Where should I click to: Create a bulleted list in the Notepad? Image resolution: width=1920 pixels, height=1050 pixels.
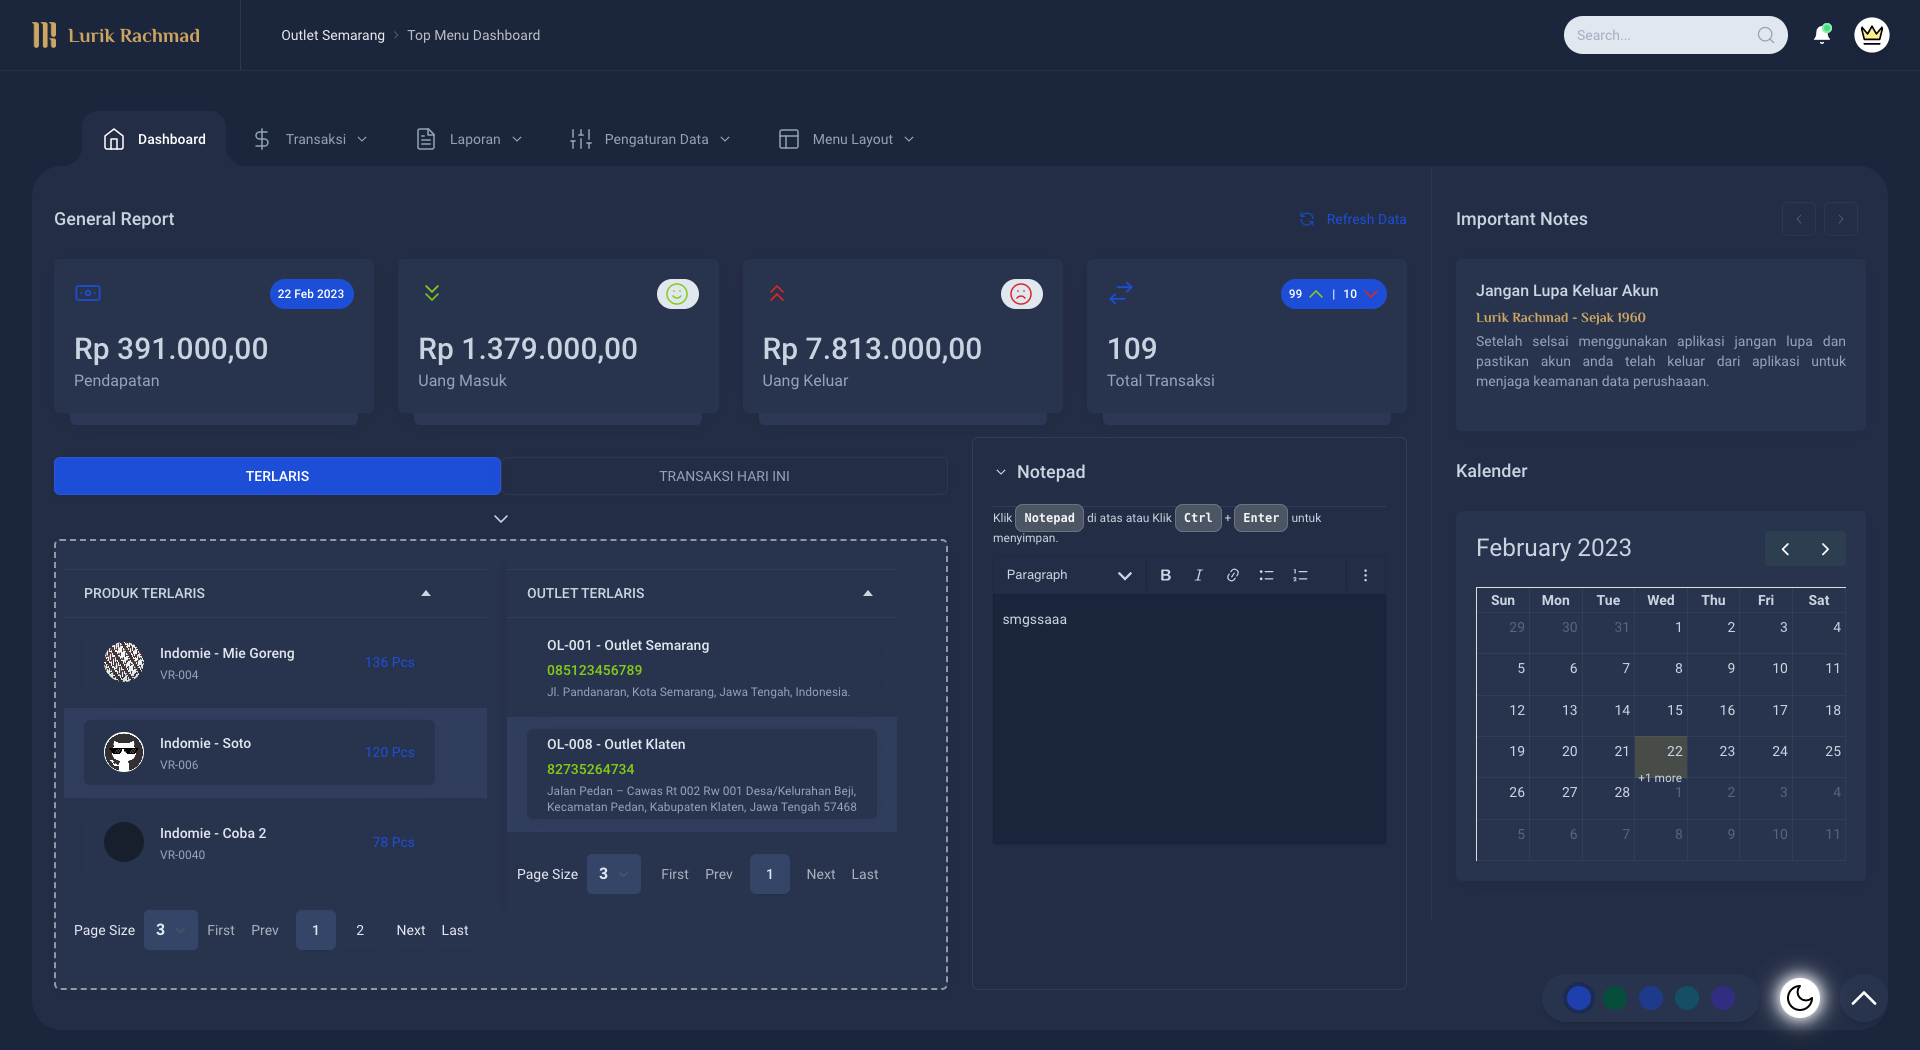point(1266,575)
